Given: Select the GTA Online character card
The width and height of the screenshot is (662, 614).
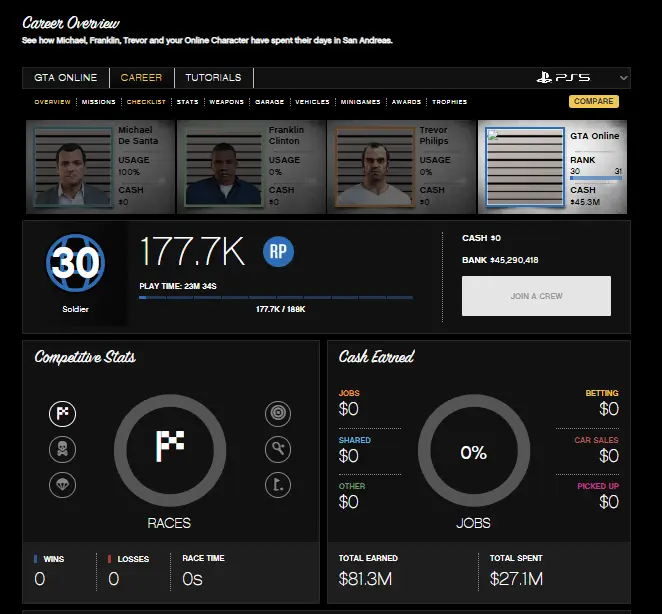Looking at the screenshot, I should point(553,167).
